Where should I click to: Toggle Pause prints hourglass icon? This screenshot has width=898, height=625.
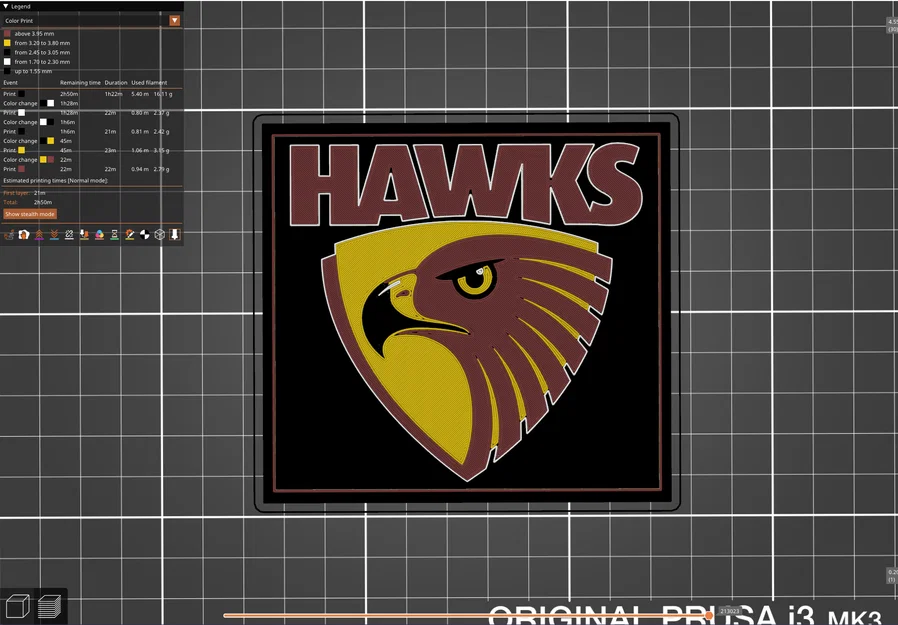pos(115,234)
